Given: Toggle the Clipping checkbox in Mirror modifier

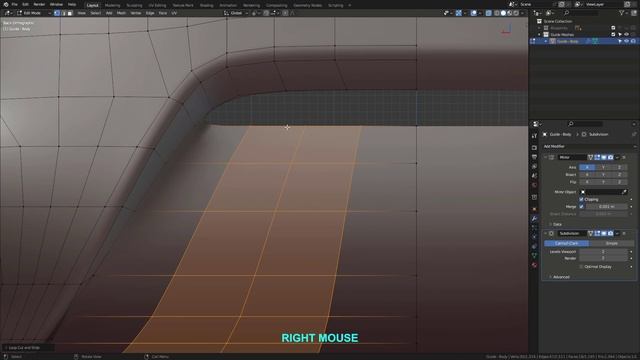Looking at the screenshot, I should (581, 199).
